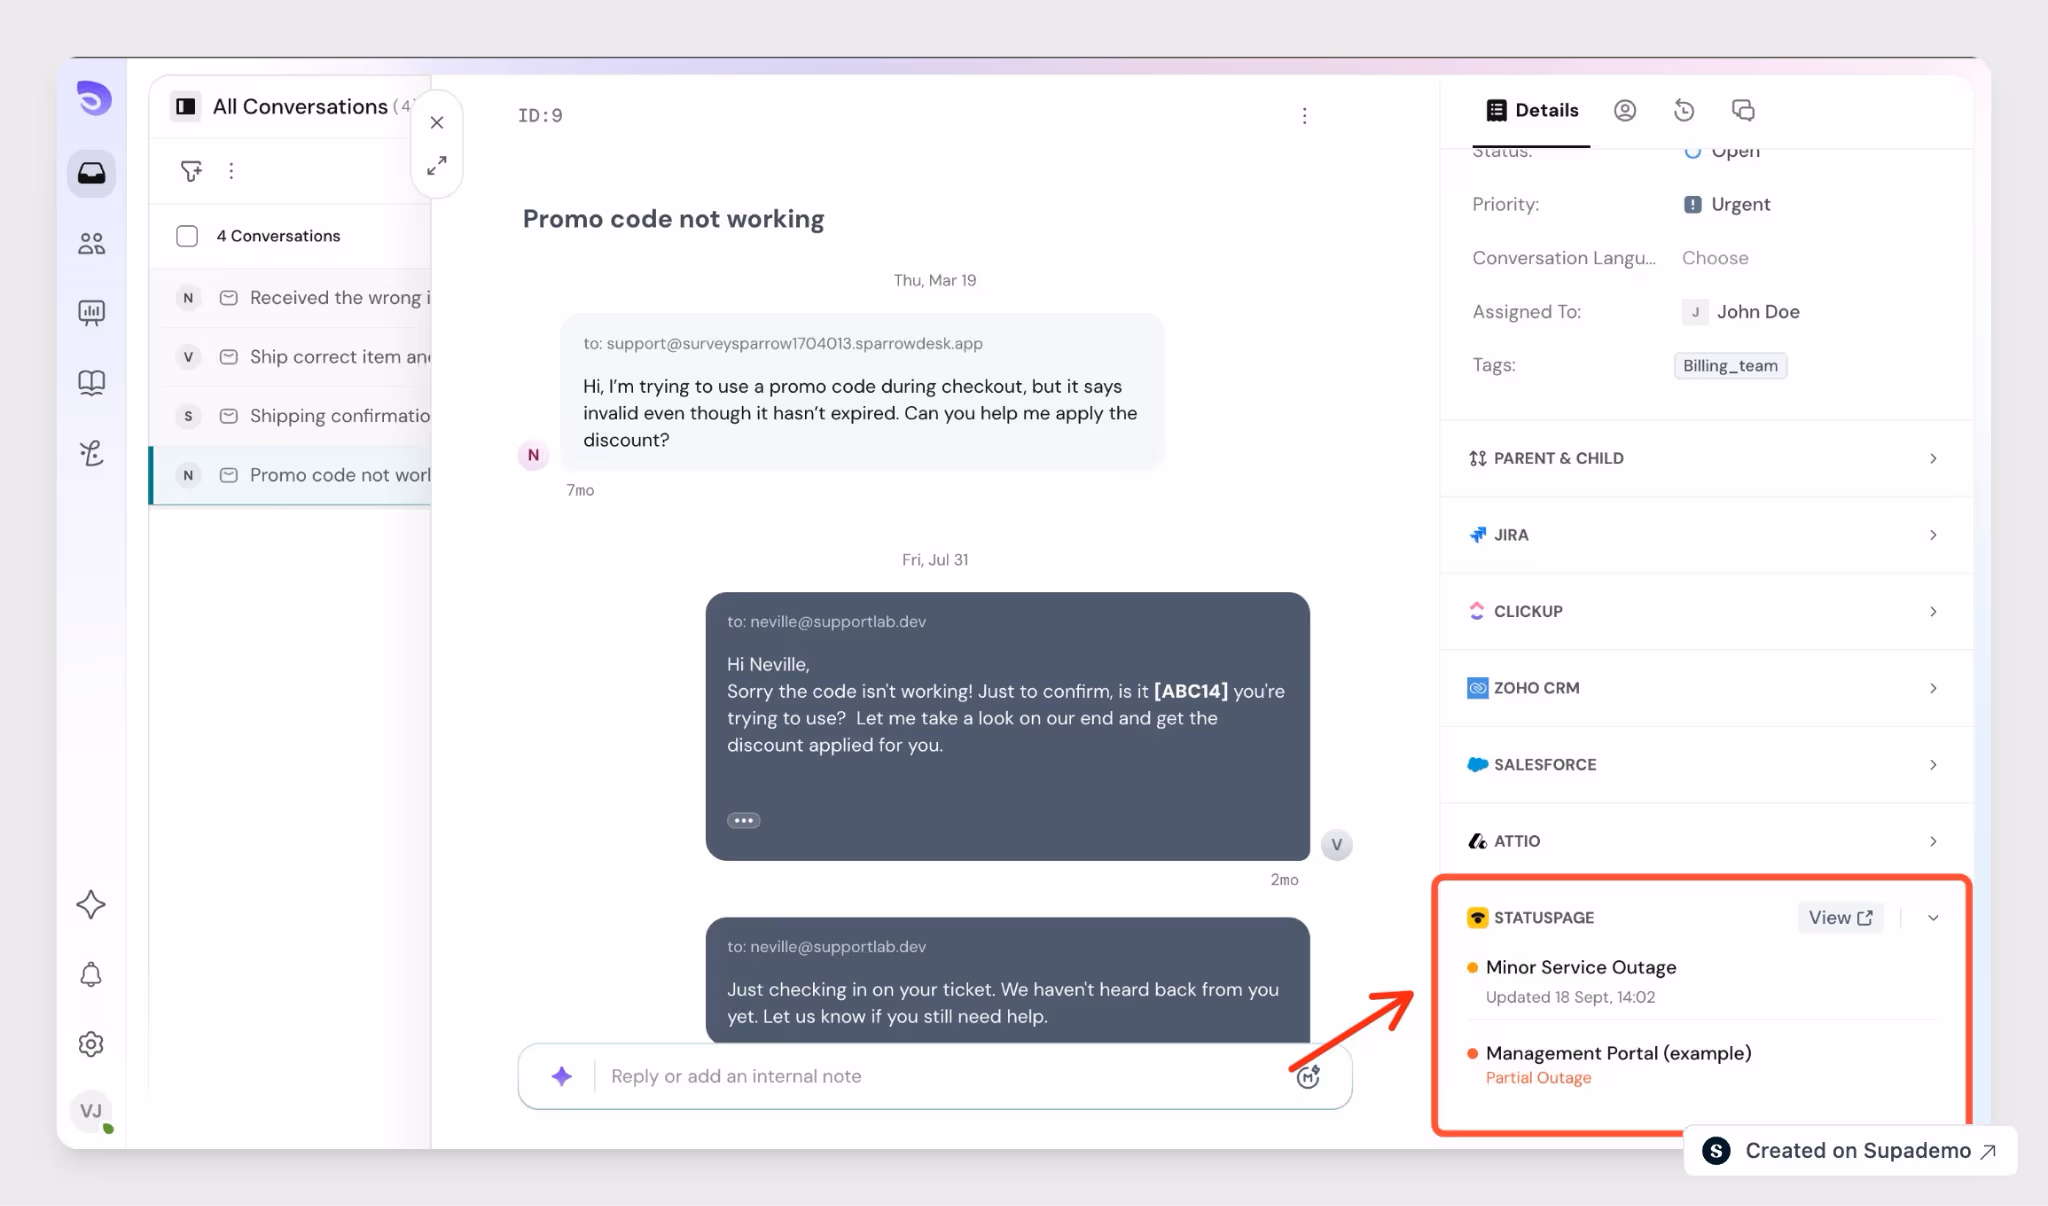2048x1206 pixels.
Task: Switch to the Details tab
Action: [x=1532, y=110]
